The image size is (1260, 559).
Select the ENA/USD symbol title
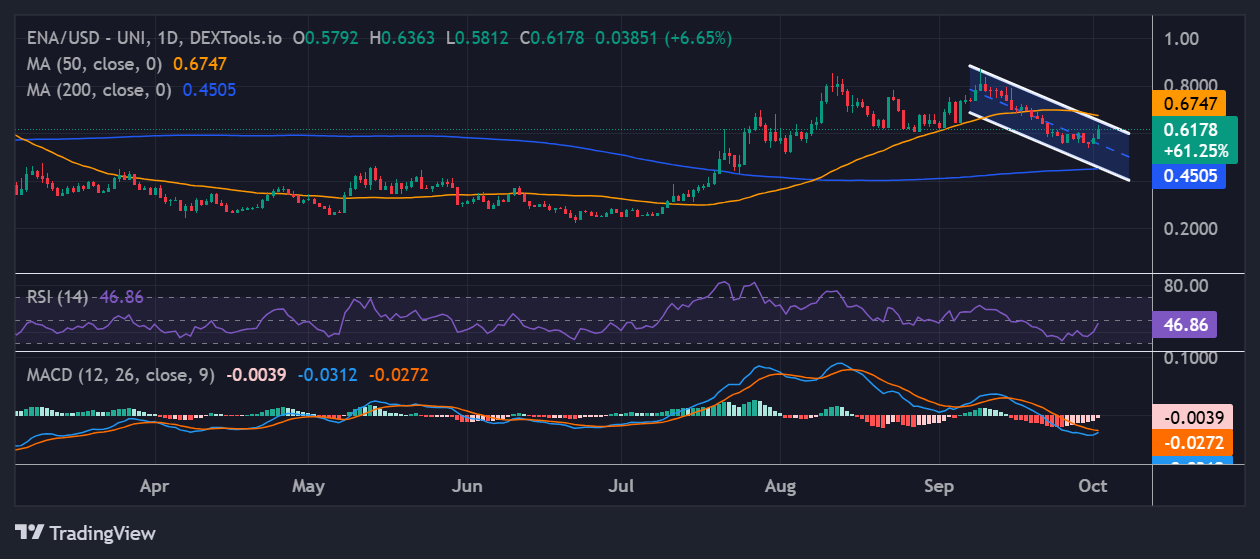click(x=150, y=38)
